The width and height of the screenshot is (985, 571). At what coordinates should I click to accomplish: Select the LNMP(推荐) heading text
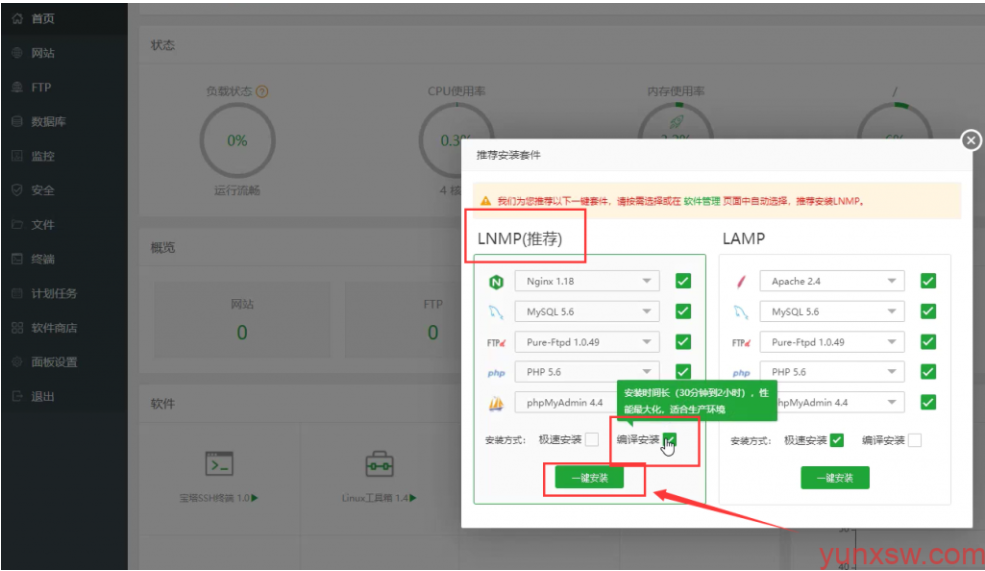pyautogui.click(x=520, y=239)
